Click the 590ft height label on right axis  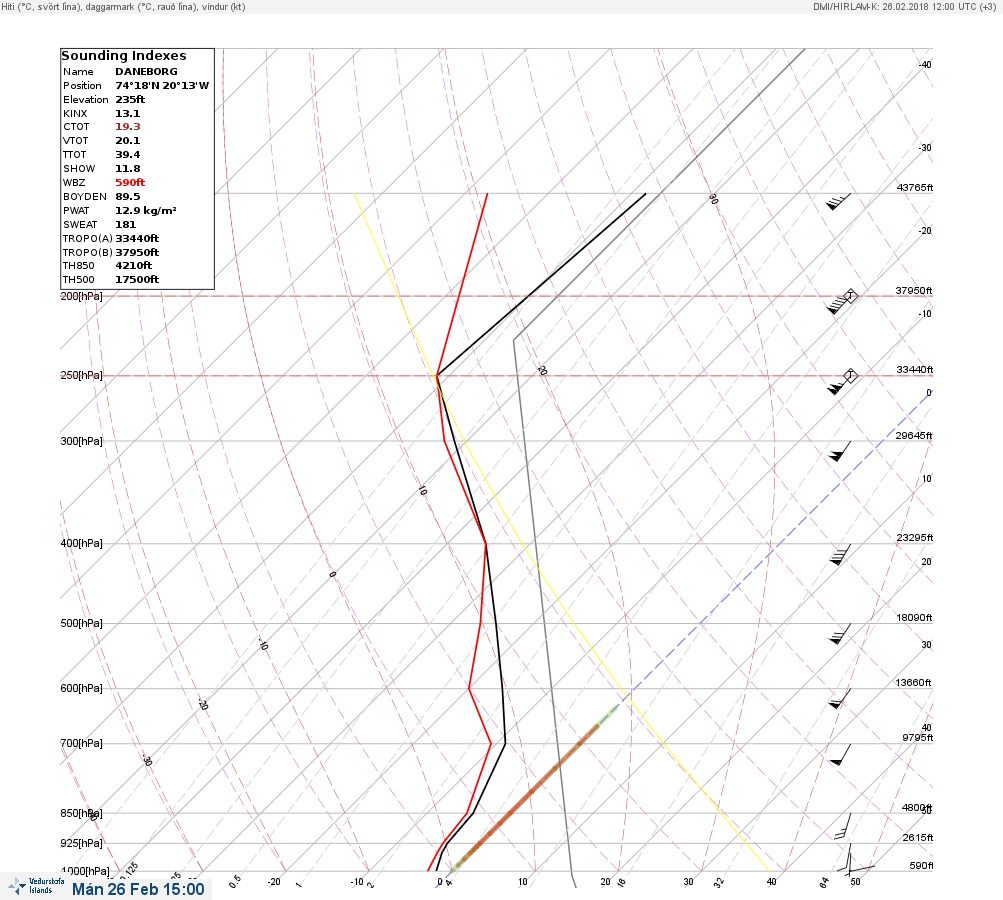coord(922,865)
